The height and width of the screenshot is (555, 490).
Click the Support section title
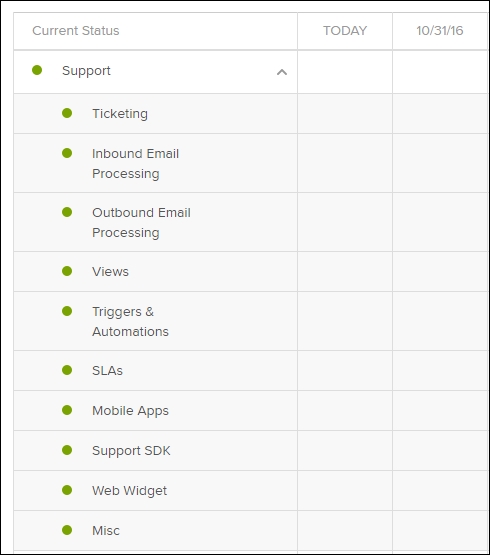[86, 71]
